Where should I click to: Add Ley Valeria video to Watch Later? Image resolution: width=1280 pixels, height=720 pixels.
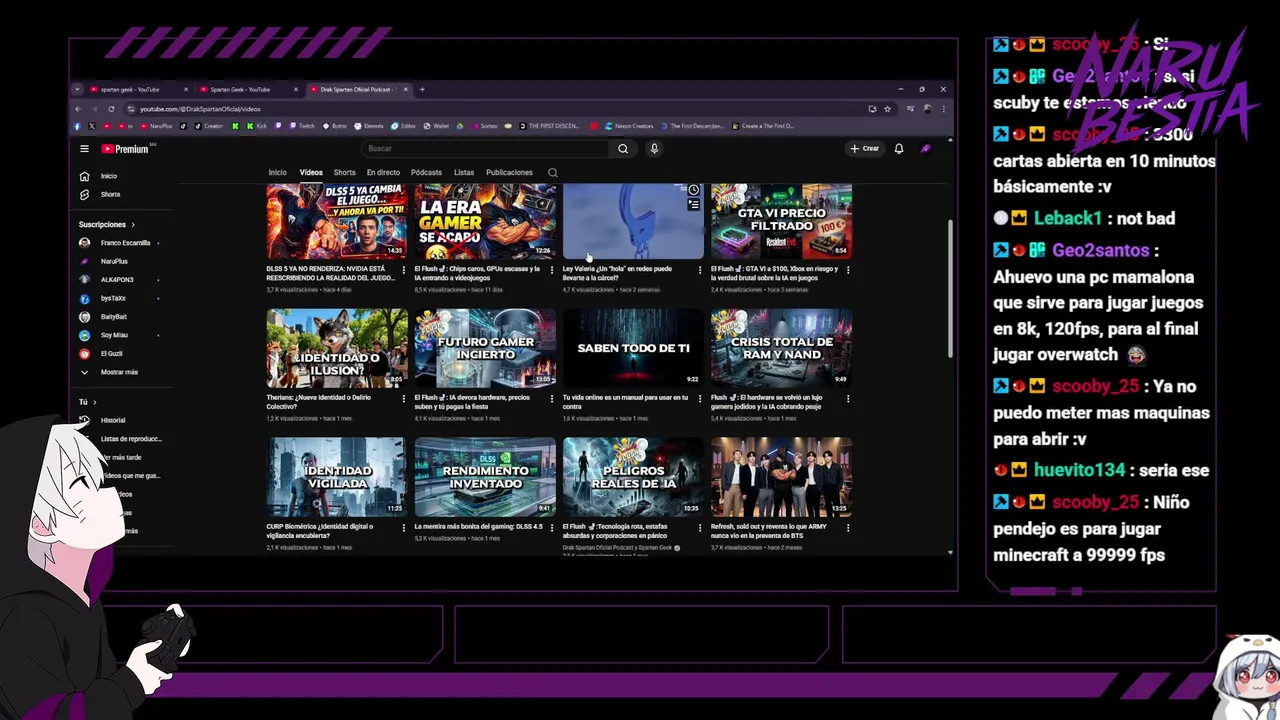pyautogui.click(x=693, y=190)
